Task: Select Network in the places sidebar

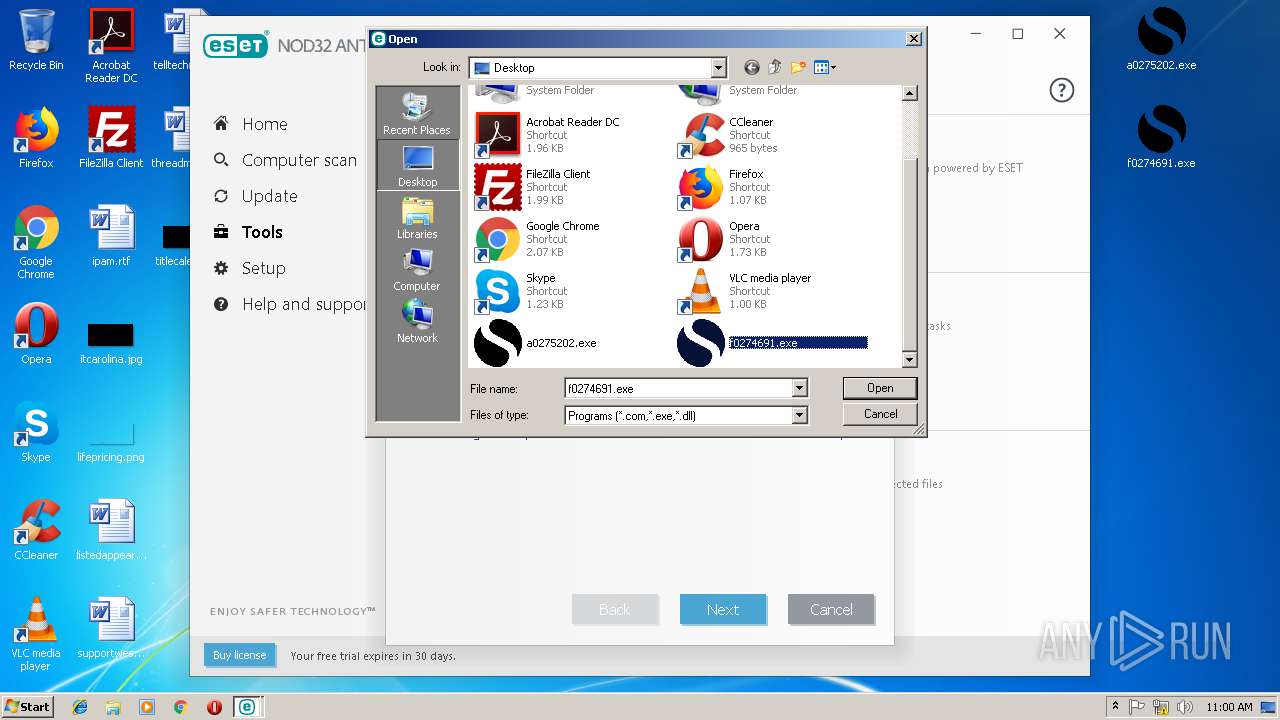Action: [x=417, y=321]
